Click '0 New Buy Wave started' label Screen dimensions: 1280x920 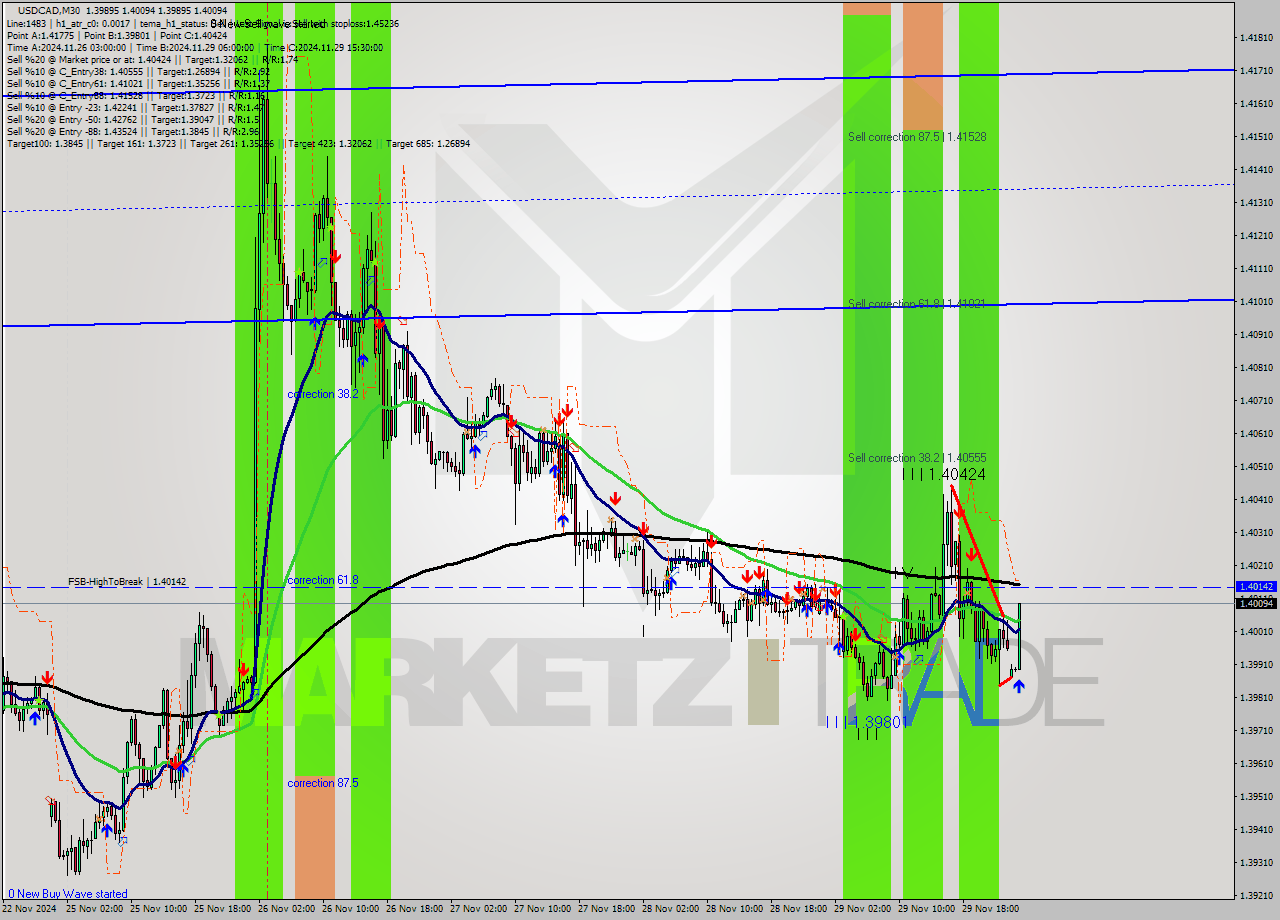pos(68,894)
